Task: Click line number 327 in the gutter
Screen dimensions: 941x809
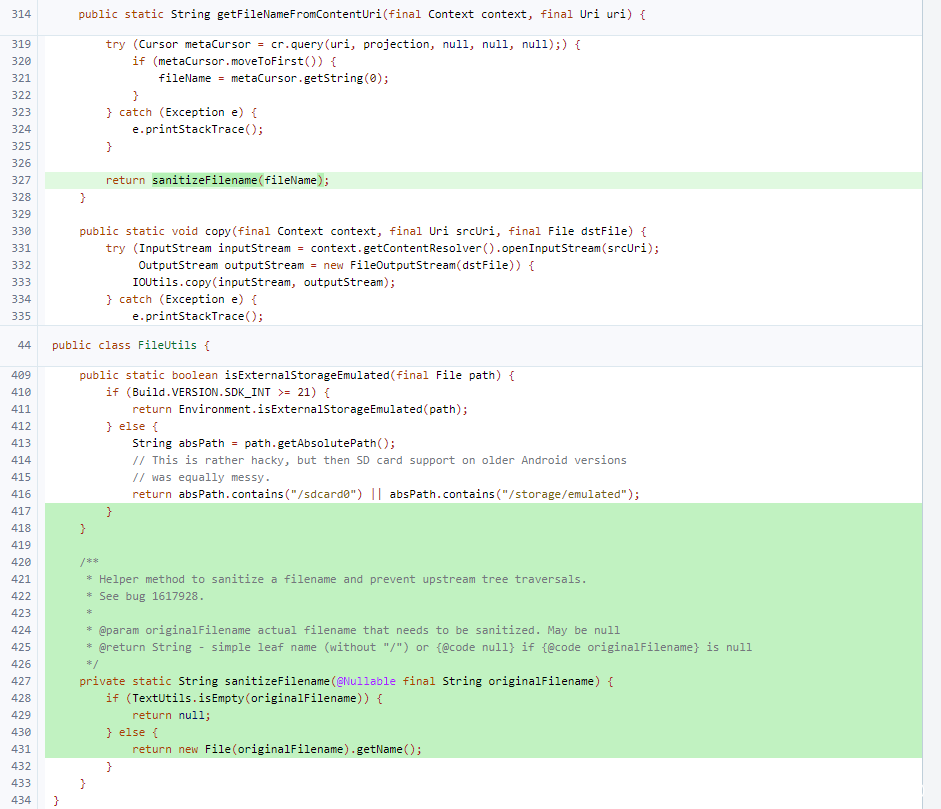Action: 21,180
